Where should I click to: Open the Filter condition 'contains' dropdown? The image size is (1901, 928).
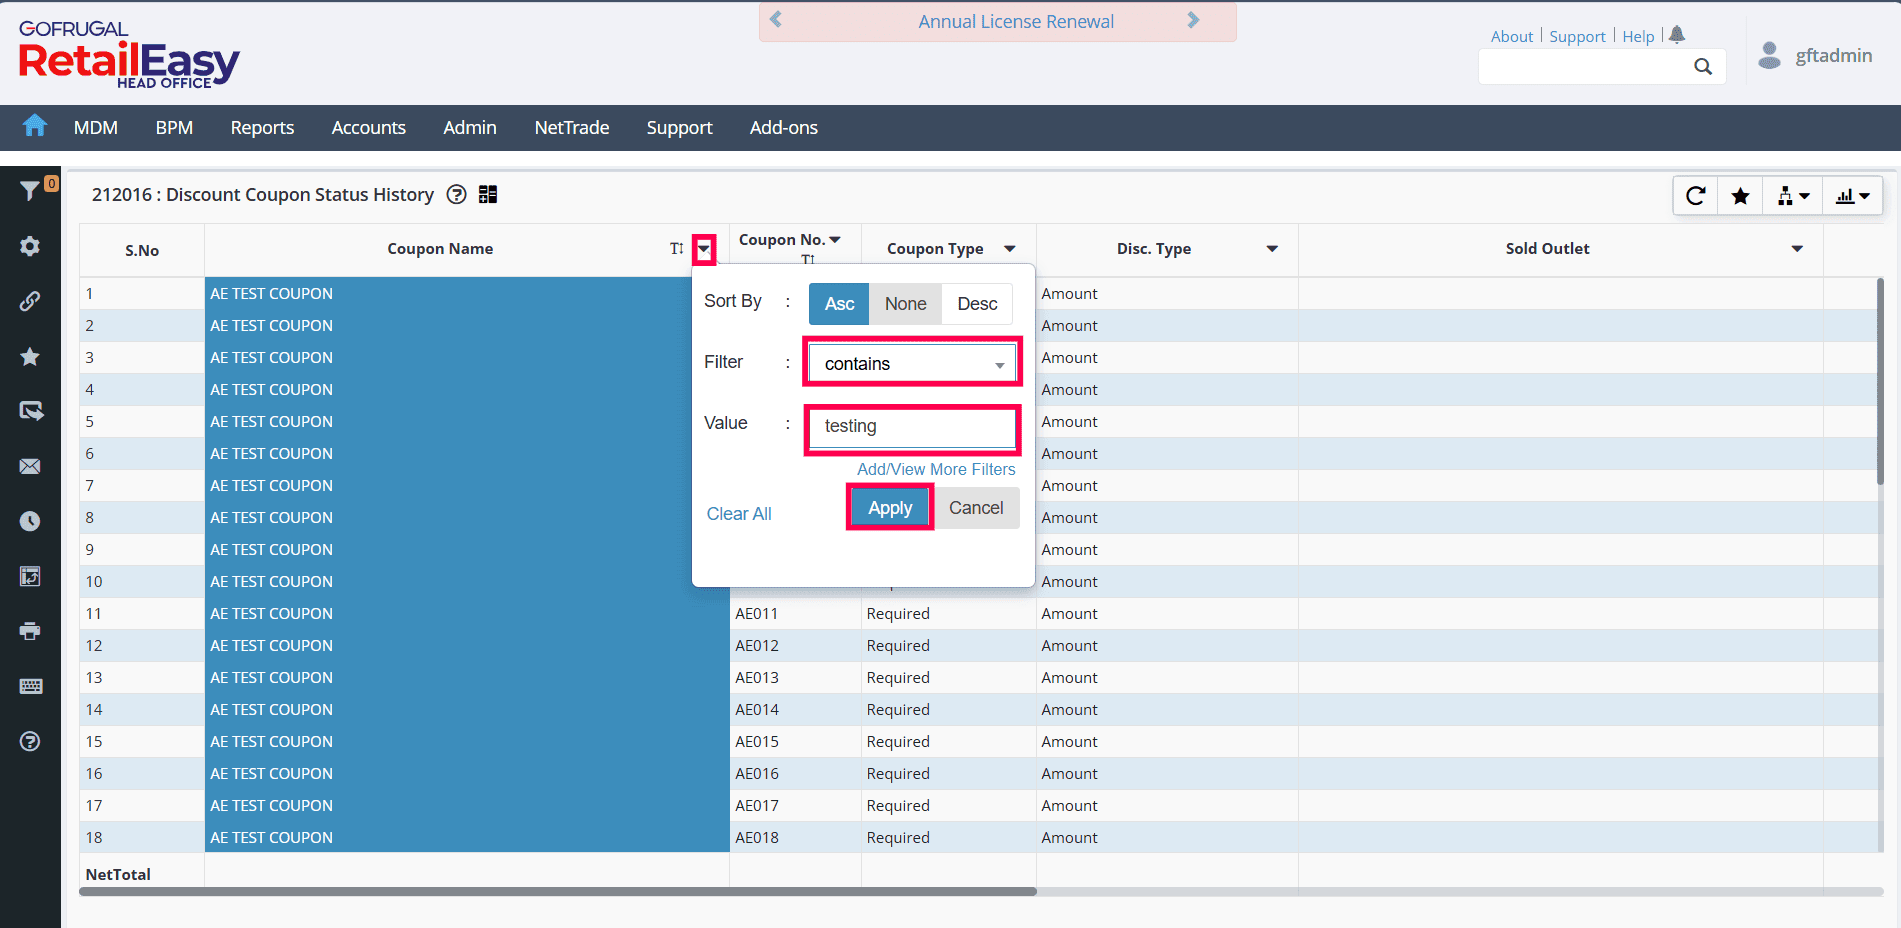pos(912,363)
